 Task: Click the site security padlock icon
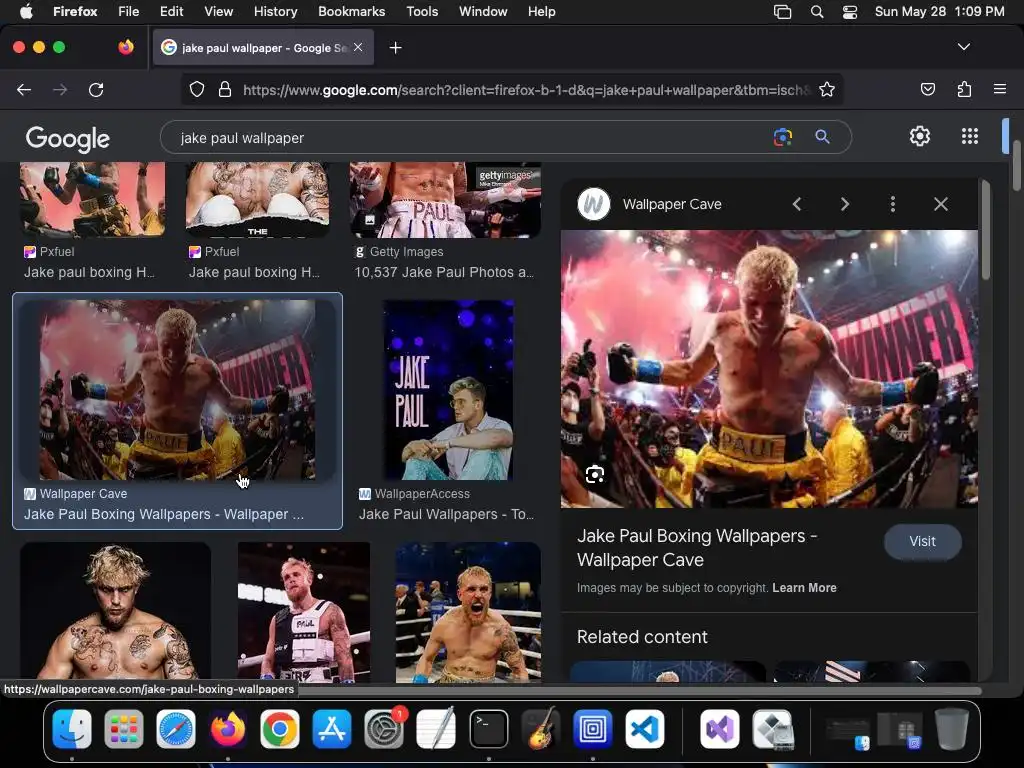point(225,89)
